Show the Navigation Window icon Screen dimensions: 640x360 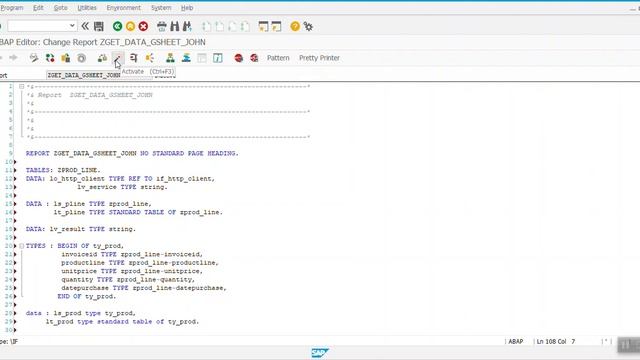pos(186,58)
